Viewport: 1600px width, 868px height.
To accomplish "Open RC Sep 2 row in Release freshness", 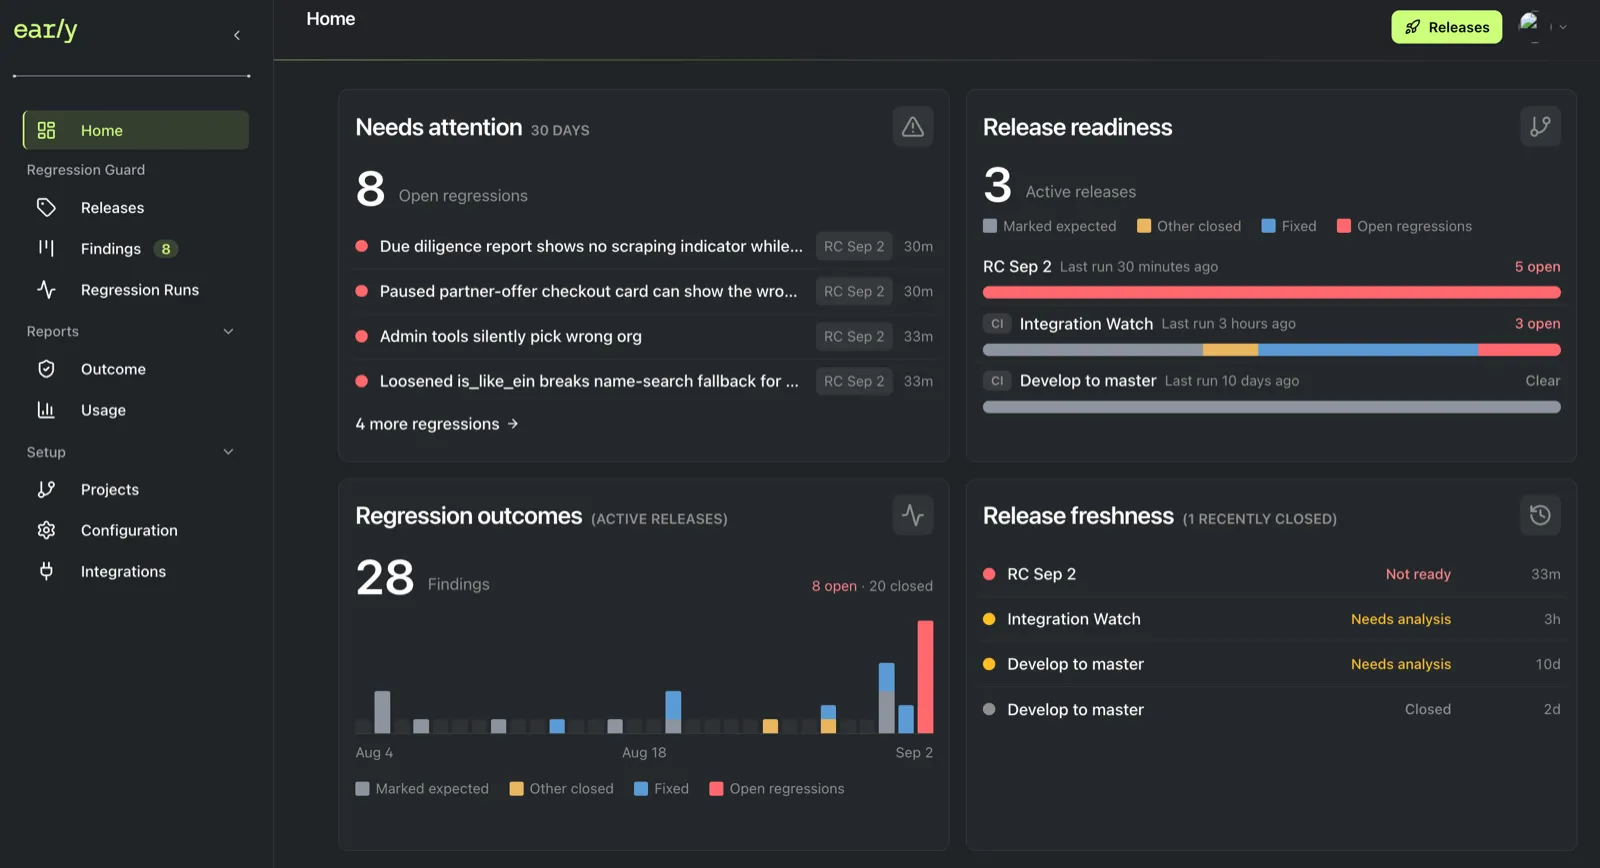I will coord(1271,574).
